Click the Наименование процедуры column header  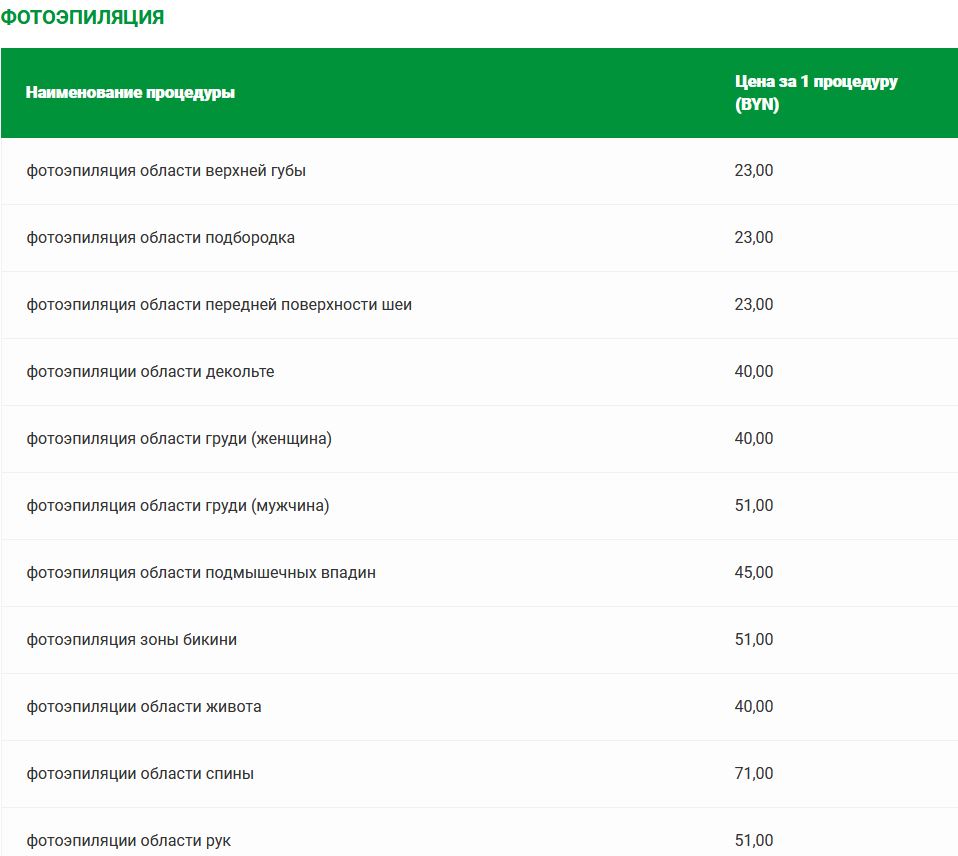click(130, 93)
